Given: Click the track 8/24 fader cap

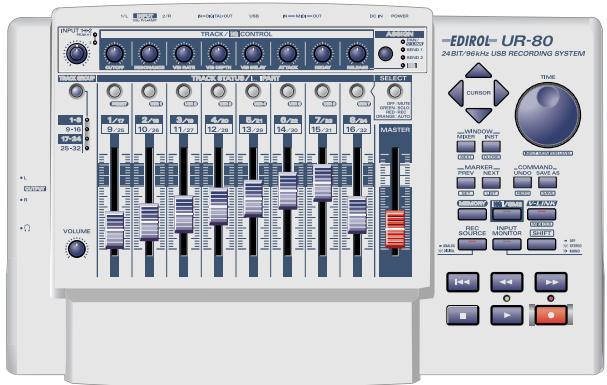Looking at the screenshot, I should tap(357, 216).
